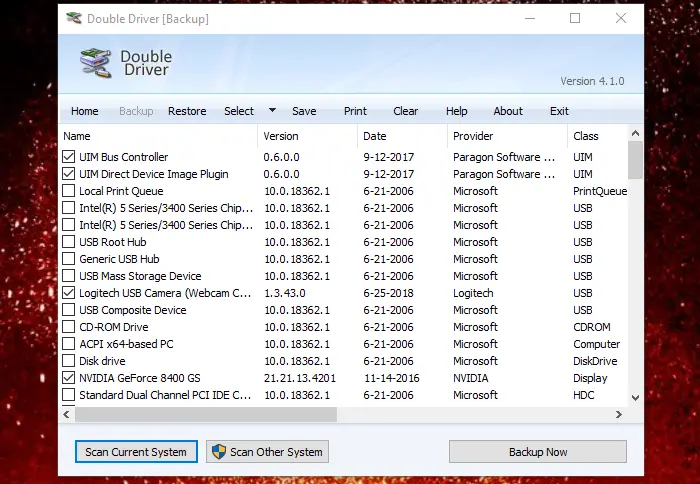Open the Select dropdown arrow
The width and height of the screenshot is (700, 484).
(272, 110)
